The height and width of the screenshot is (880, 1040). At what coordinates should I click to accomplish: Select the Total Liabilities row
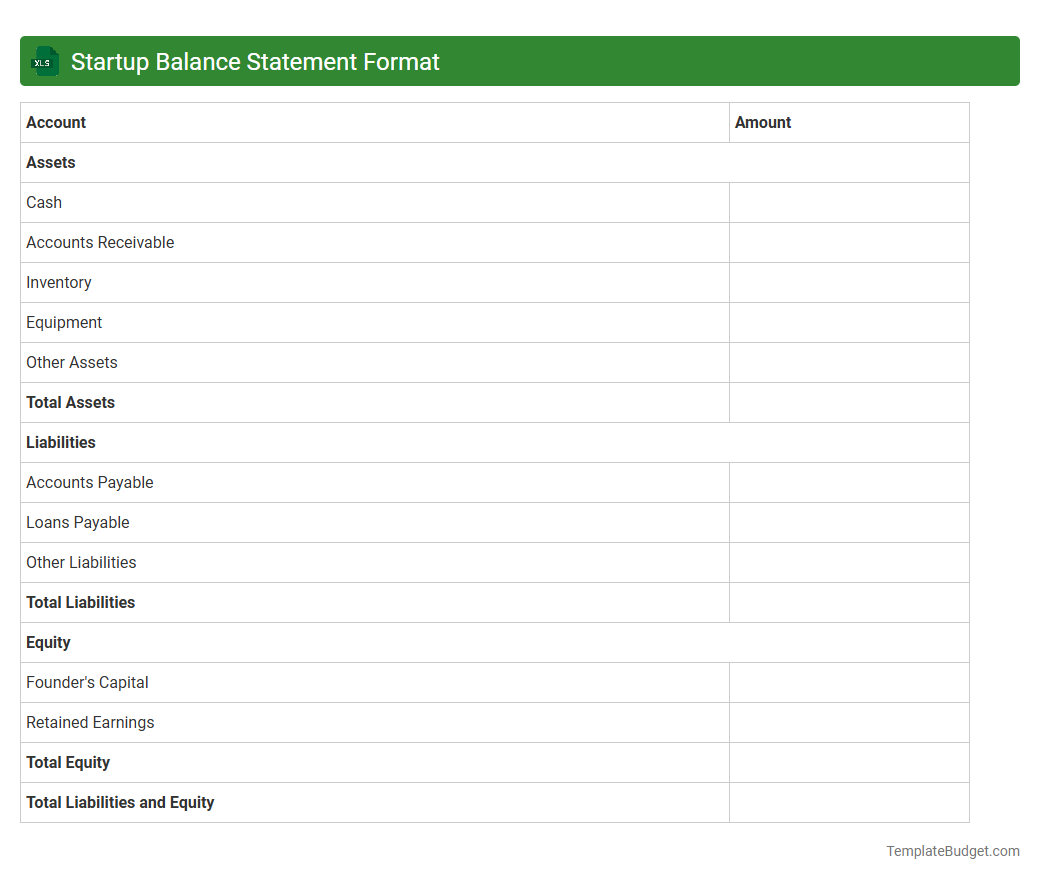coord(81,602)
